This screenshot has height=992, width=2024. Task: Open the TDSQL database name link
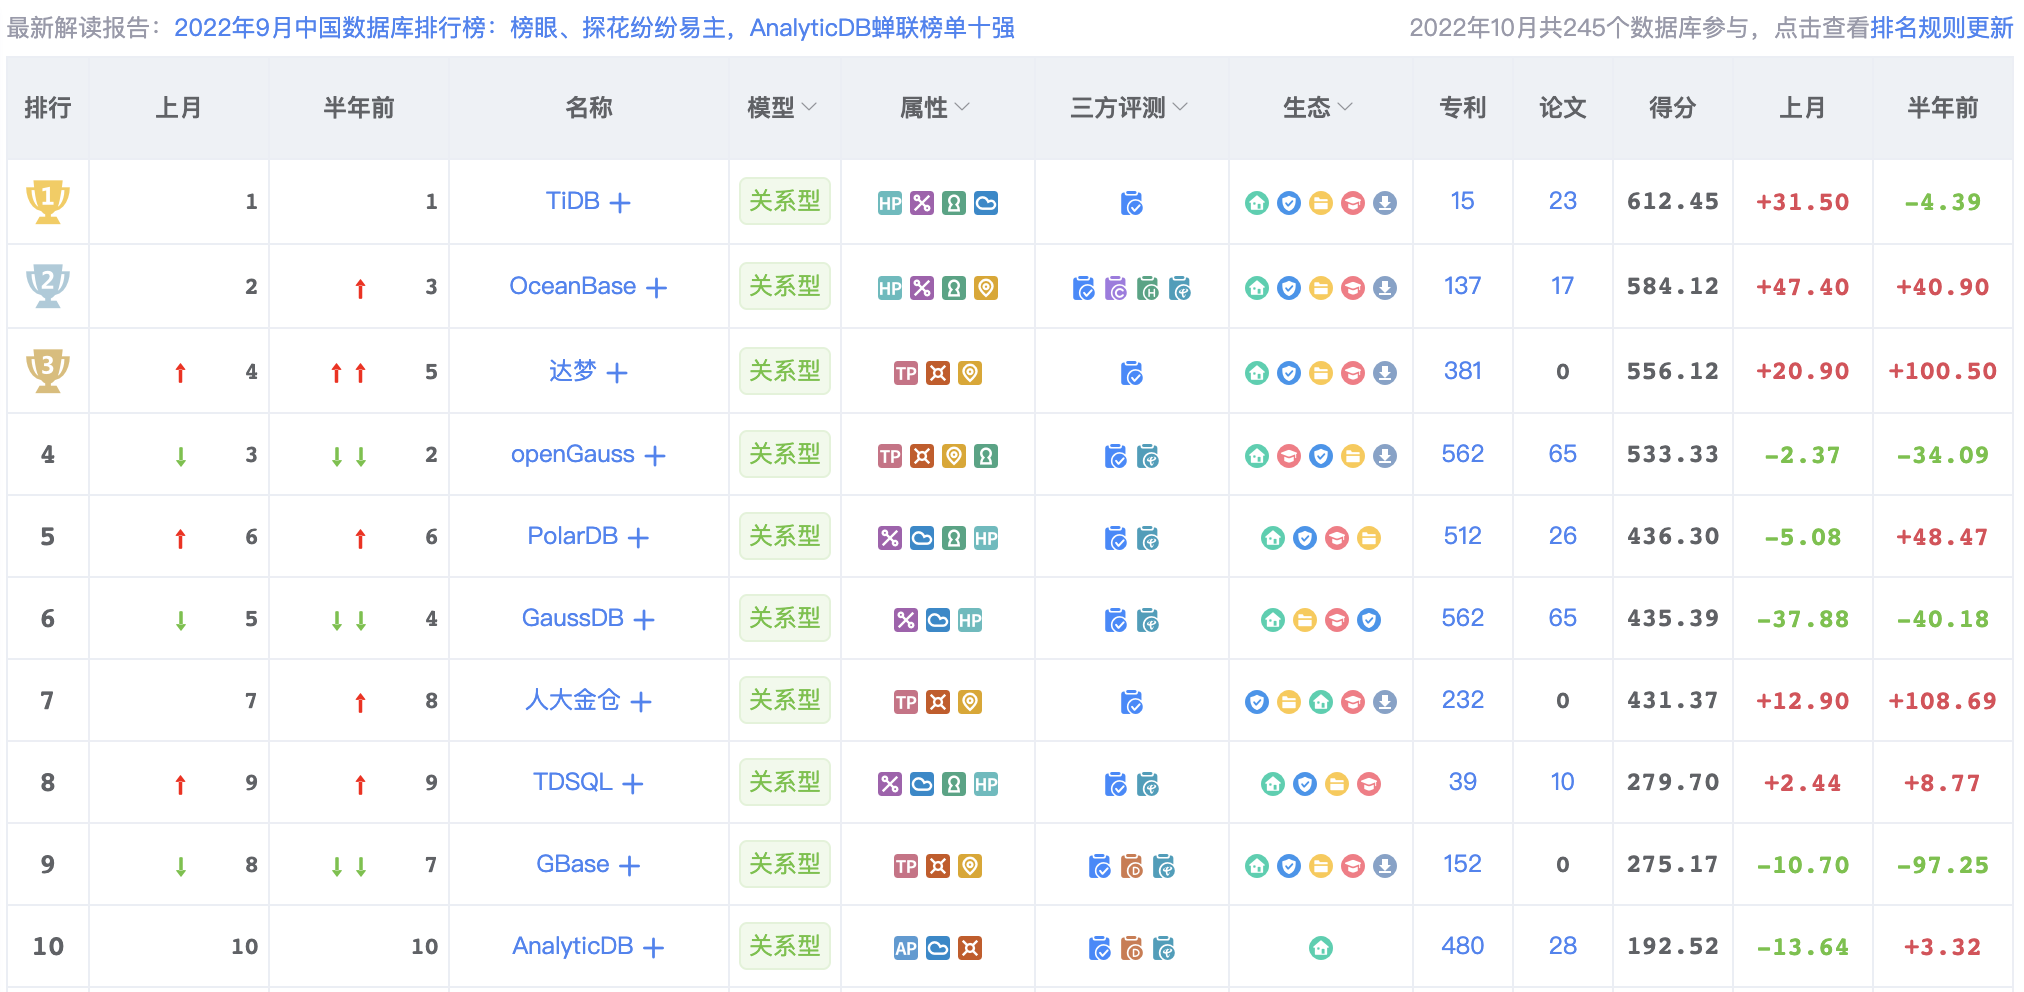point(573,782)
